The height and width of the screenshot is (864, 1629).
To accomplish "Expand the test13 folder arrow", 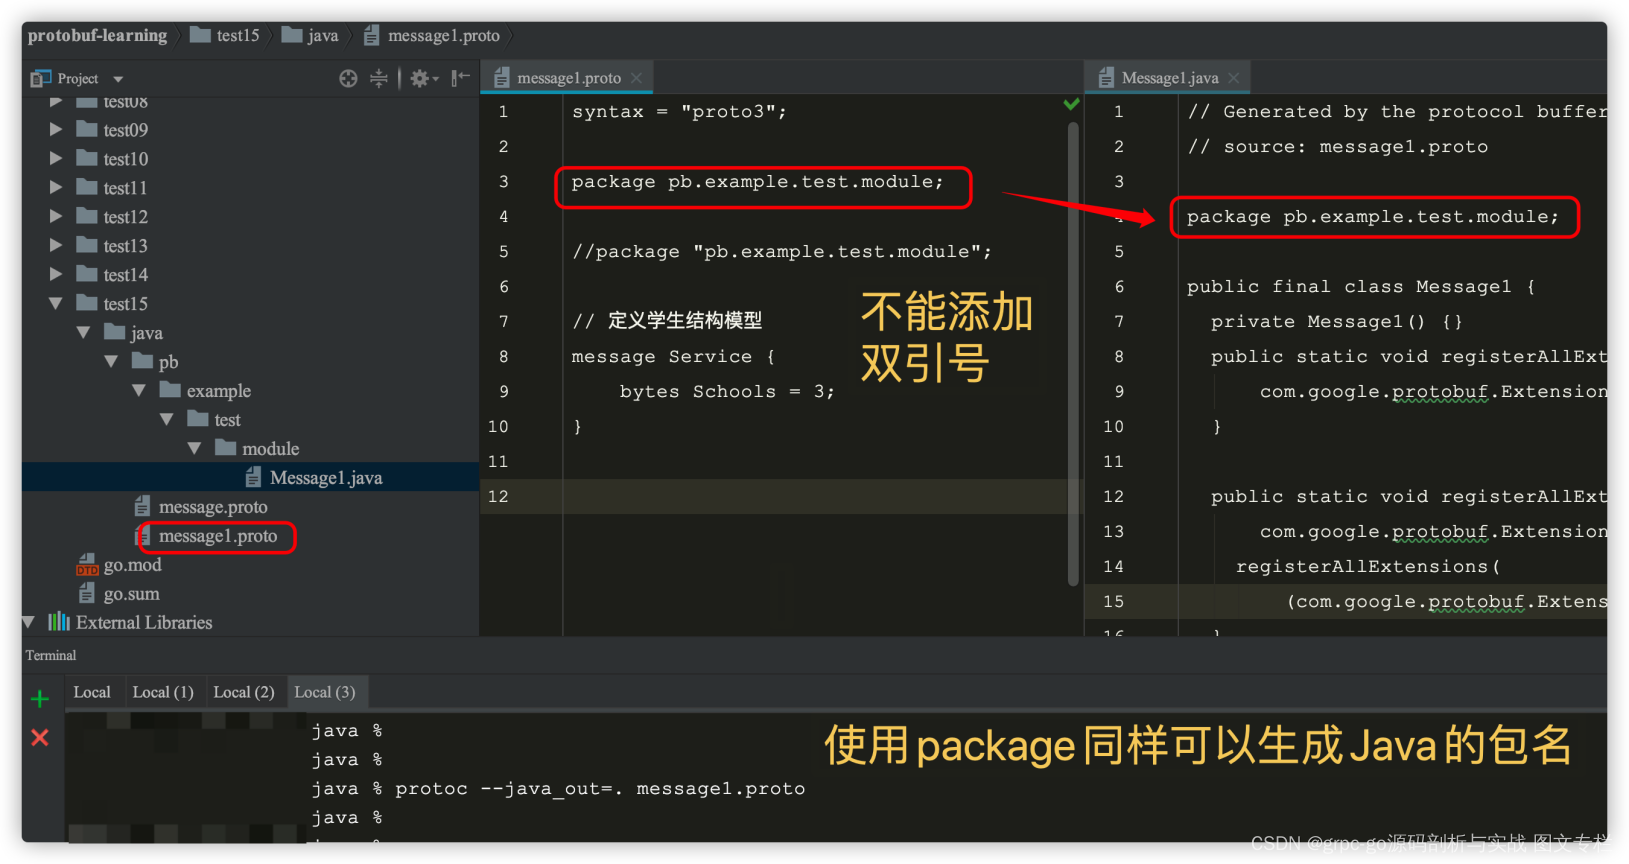I will click(56, 245).
